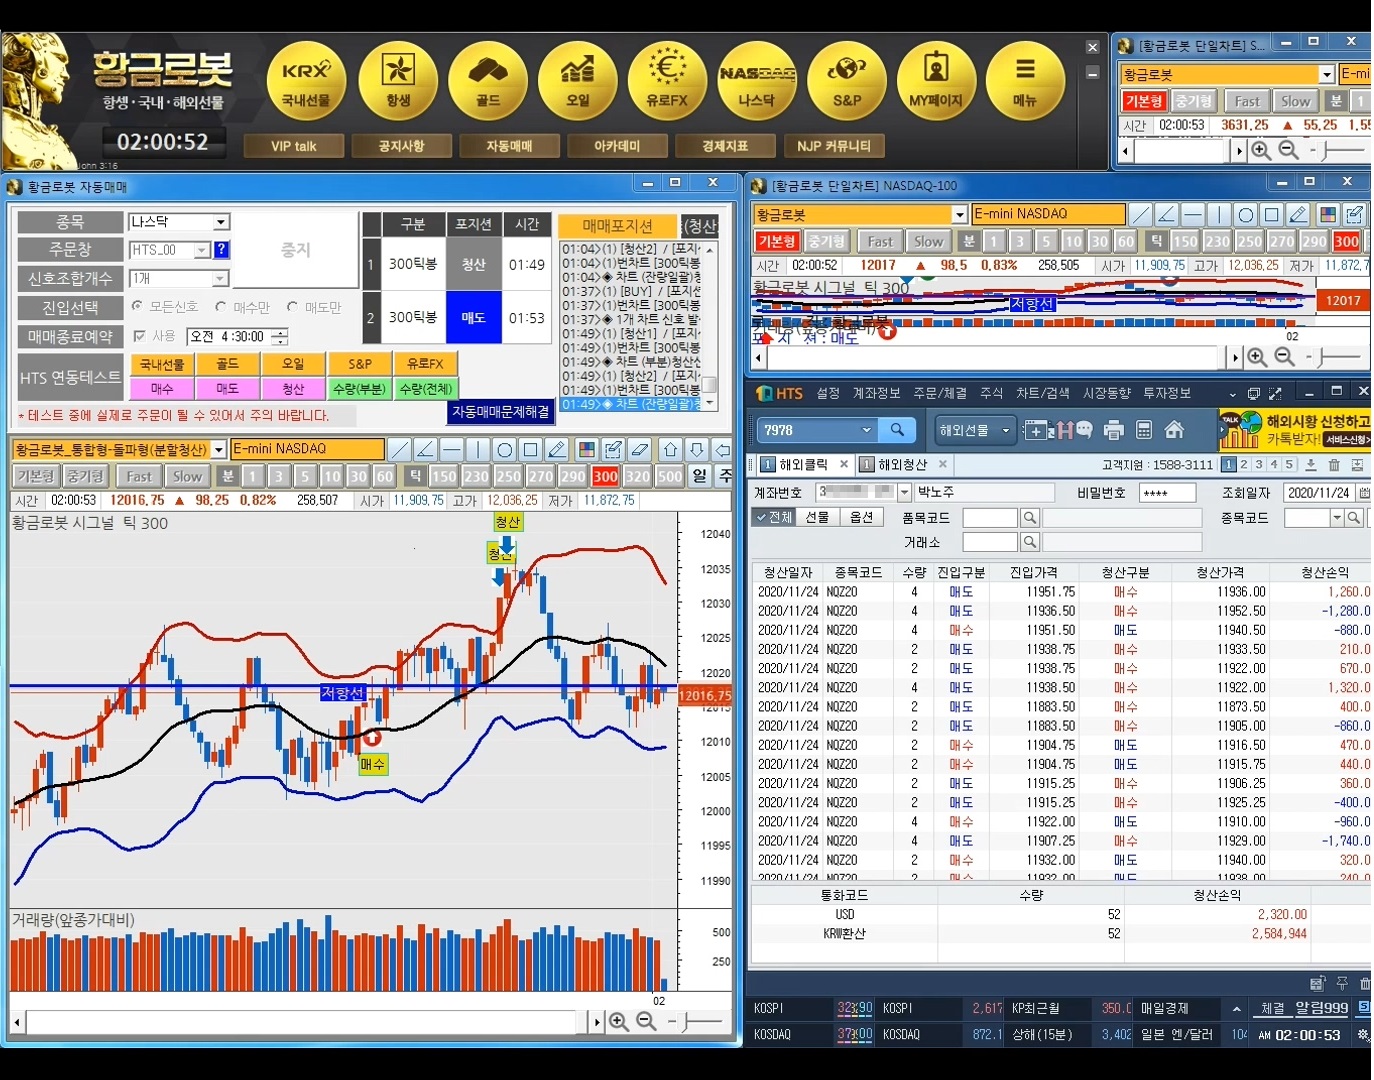
Task: Expand the 종목 dropdown showing 나스닥
Action: tap(222, 222)
